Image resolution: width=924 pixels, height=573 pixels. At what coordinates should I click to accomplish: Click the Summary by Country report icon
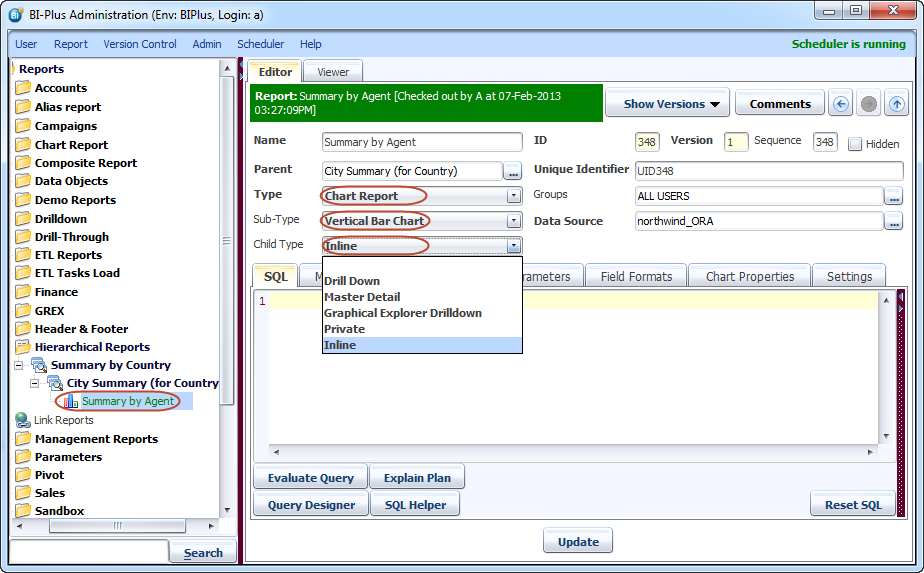[39, 365]
